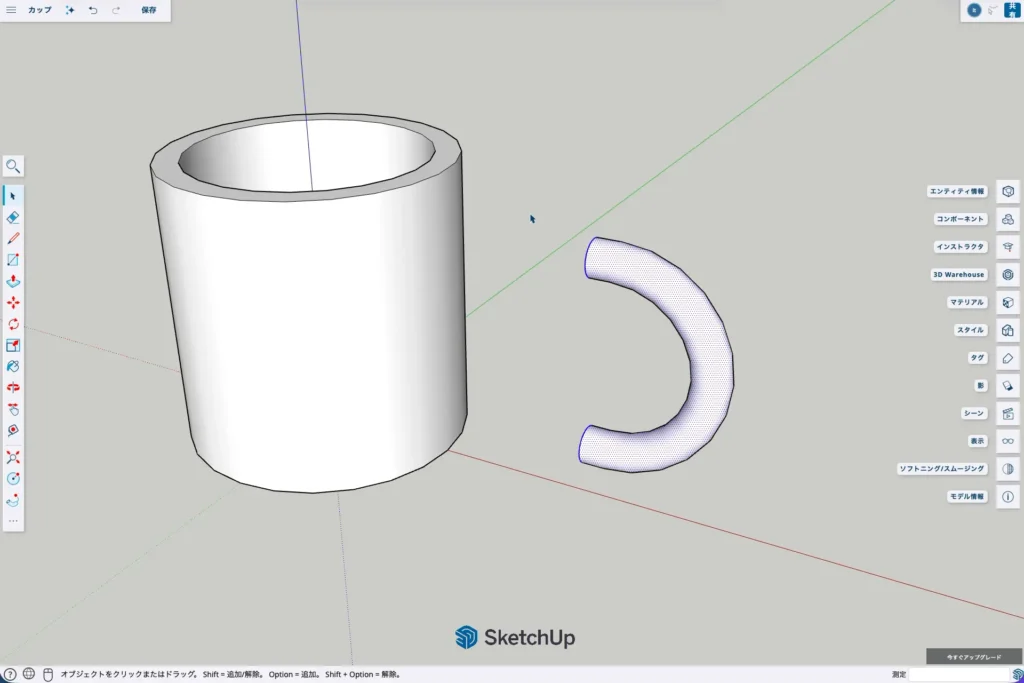This screenshot has width=1024, height=683.
Task: Click the エンティティ情報 label
Action: click(957, 191)
